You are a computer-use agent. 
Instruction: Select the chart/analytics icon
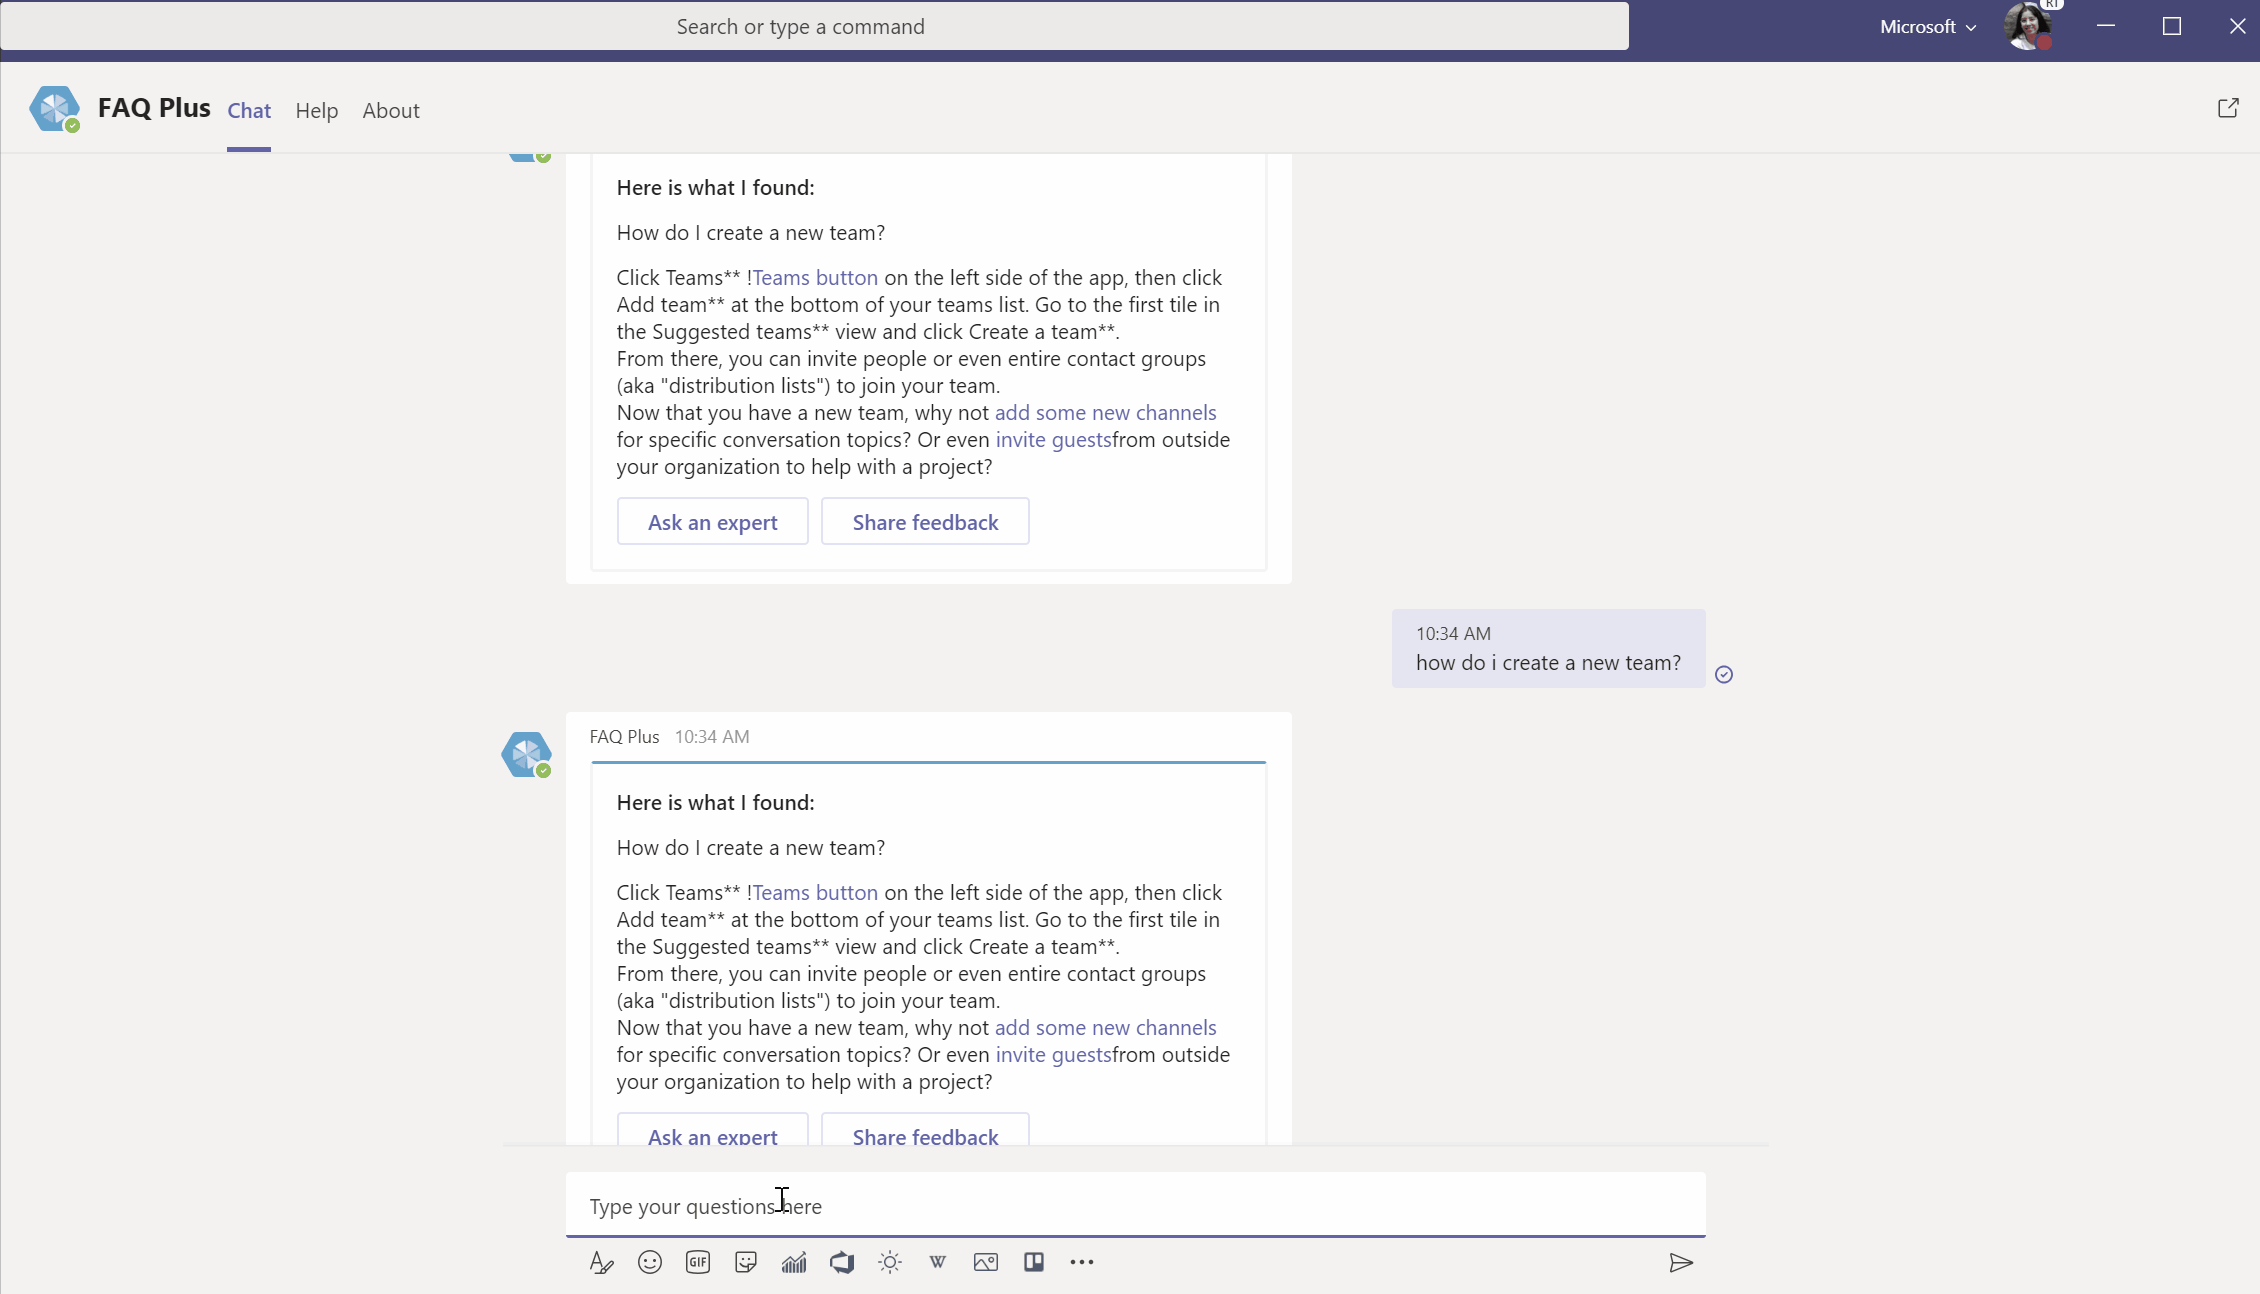793,1261
